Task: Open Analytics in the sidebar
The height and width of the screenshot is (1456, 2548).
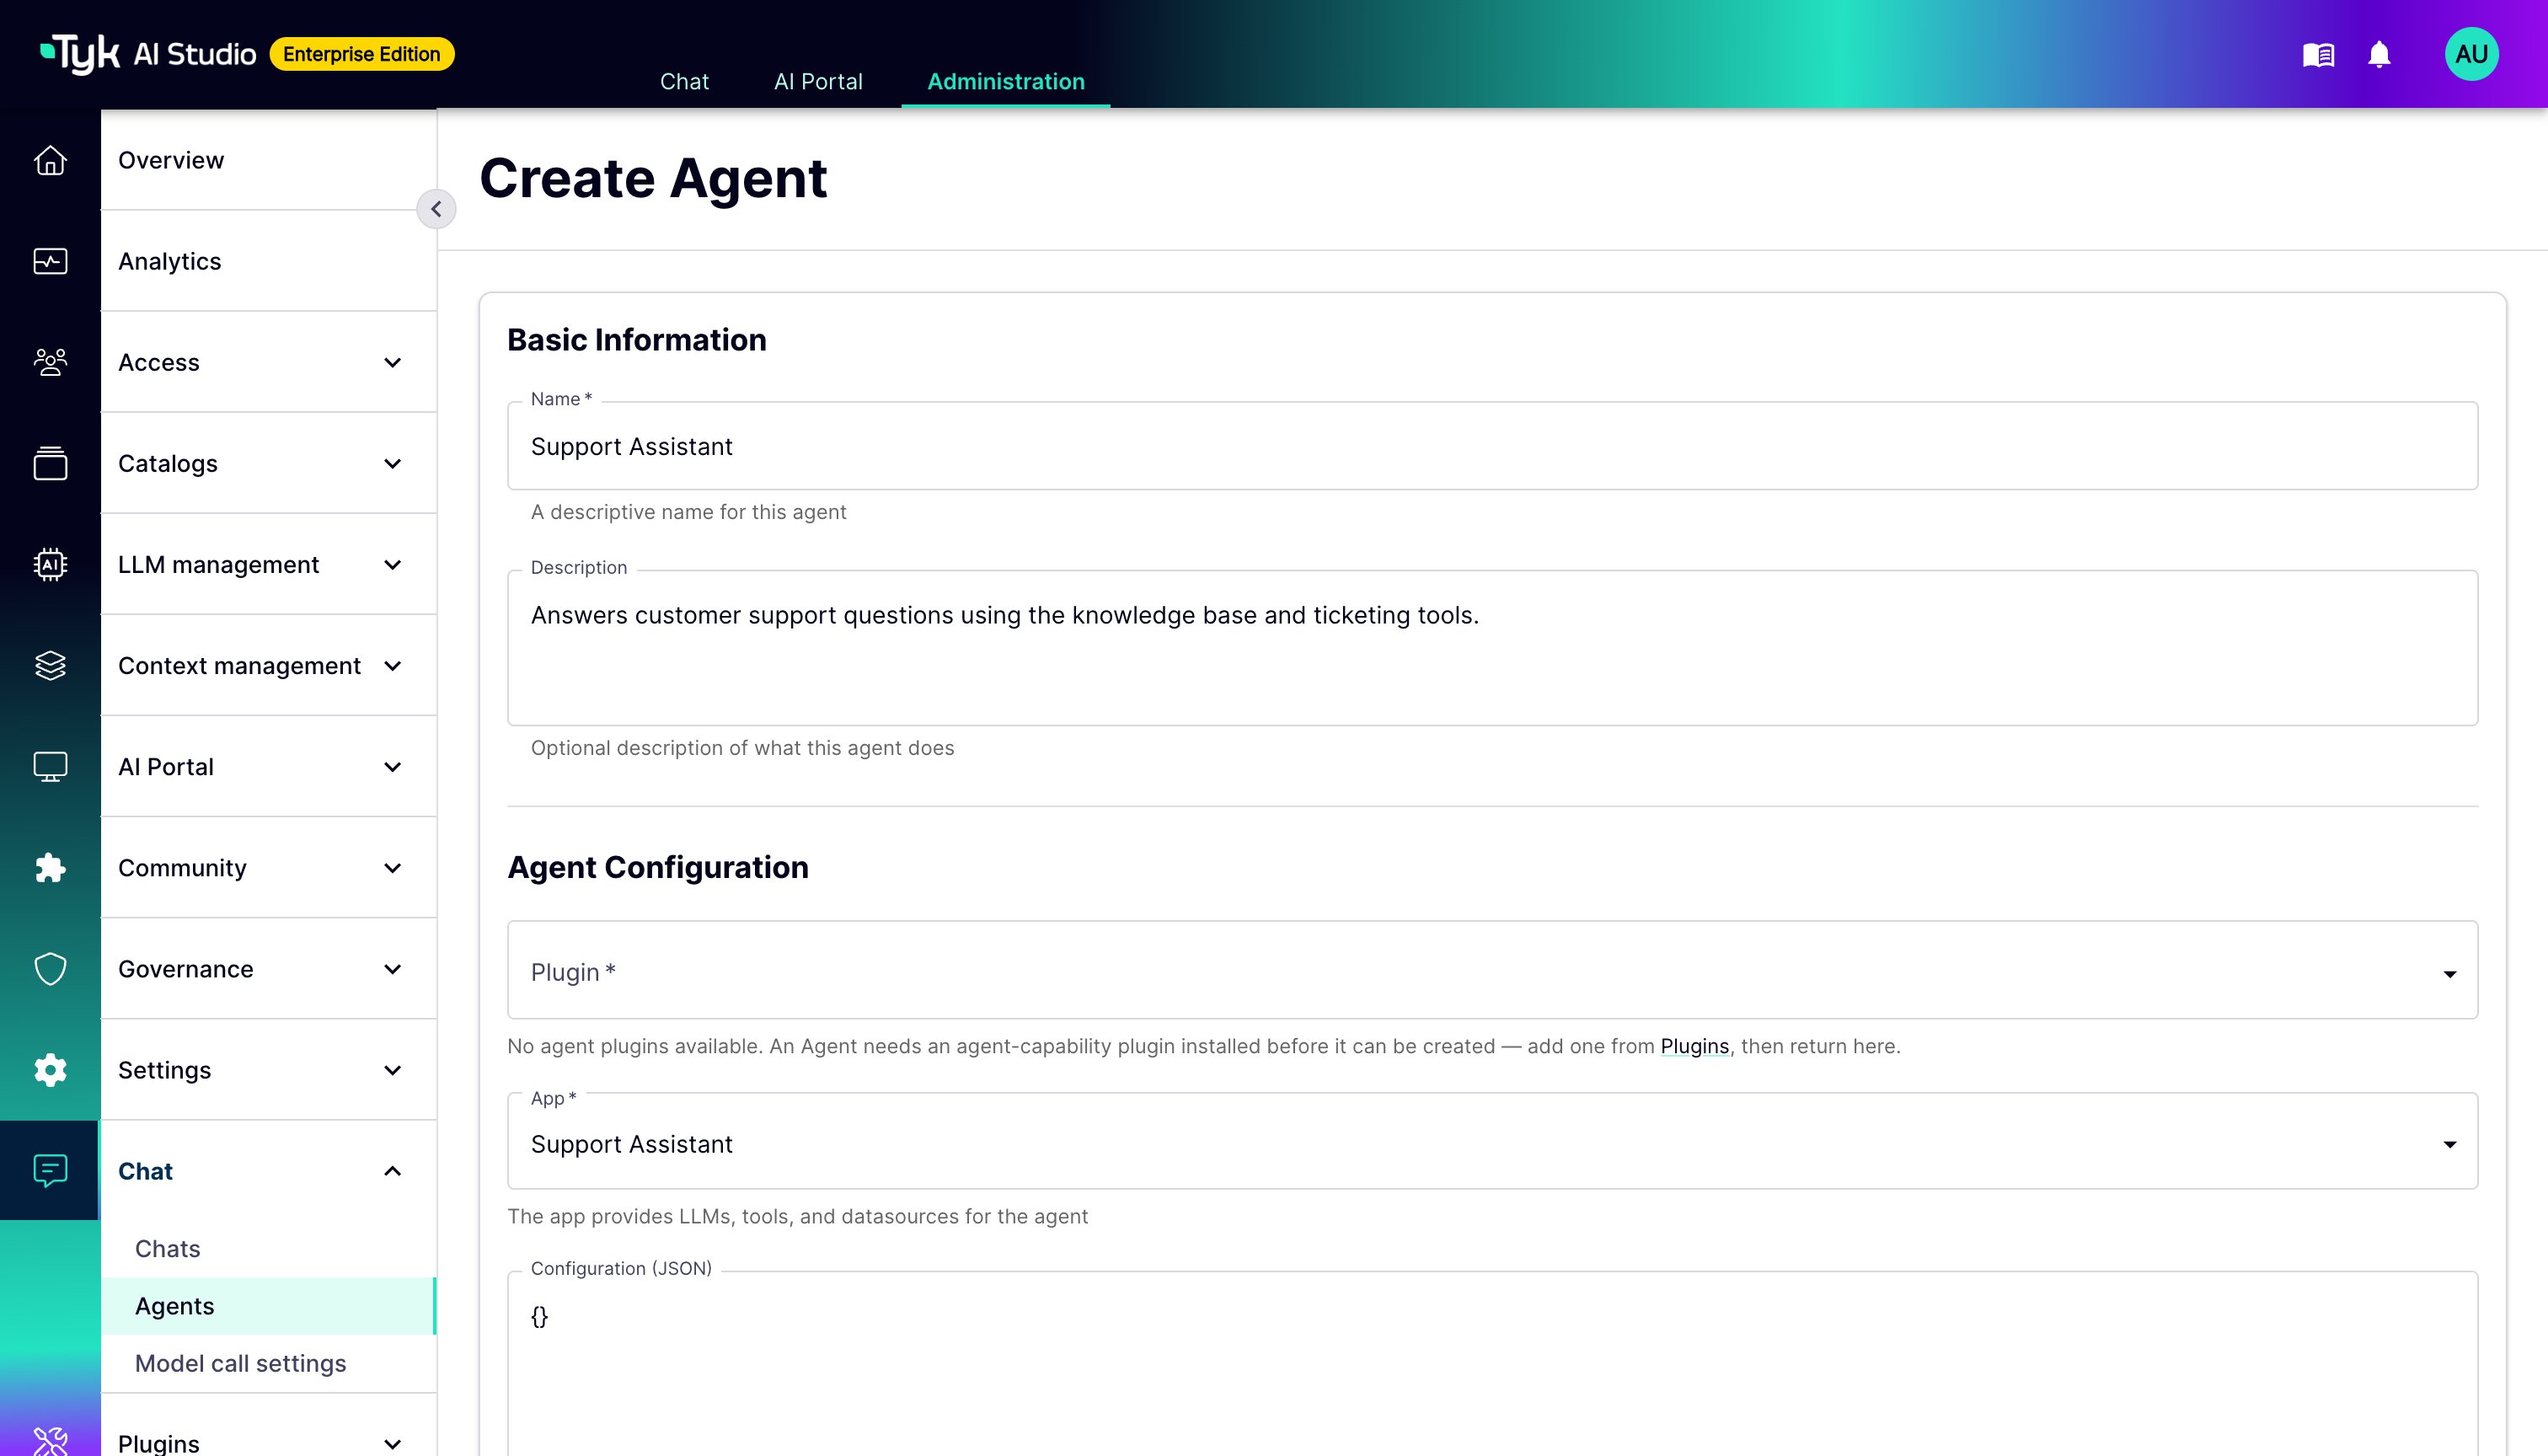Action: coord(268,261)
